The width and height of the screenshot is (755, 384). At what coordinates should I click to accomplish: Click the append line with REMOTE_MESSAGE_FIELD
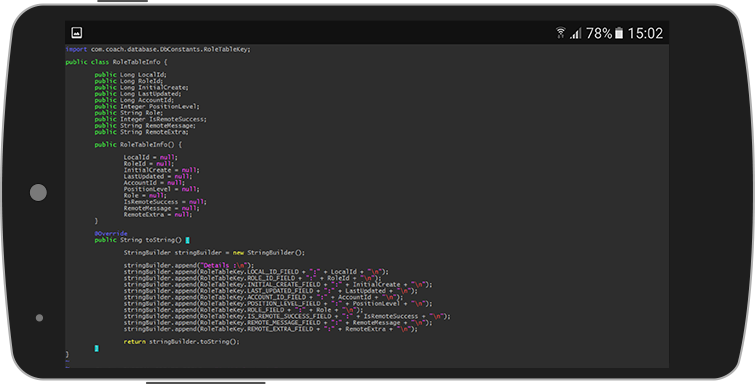pyautogui.click(x=278, y=322)
